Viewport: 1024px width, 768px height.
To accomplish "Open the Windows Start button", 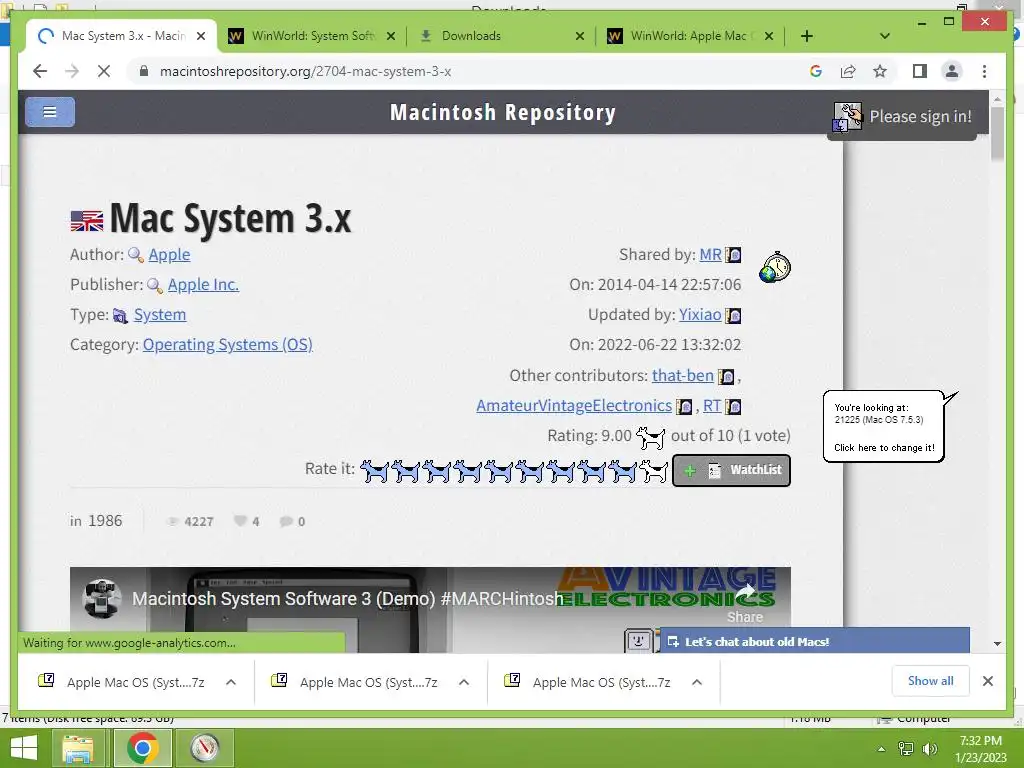I will pos(24,748).
